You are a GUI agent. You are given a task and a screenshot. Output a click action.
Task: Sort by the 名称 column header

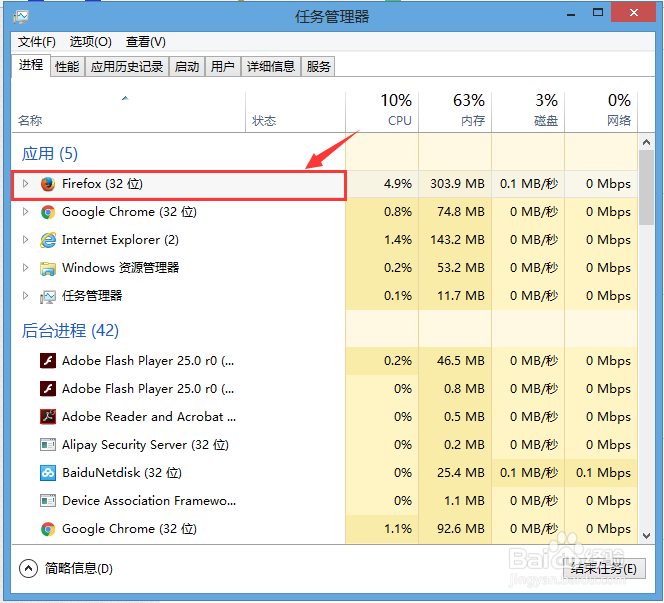click(x=128, y=112)
